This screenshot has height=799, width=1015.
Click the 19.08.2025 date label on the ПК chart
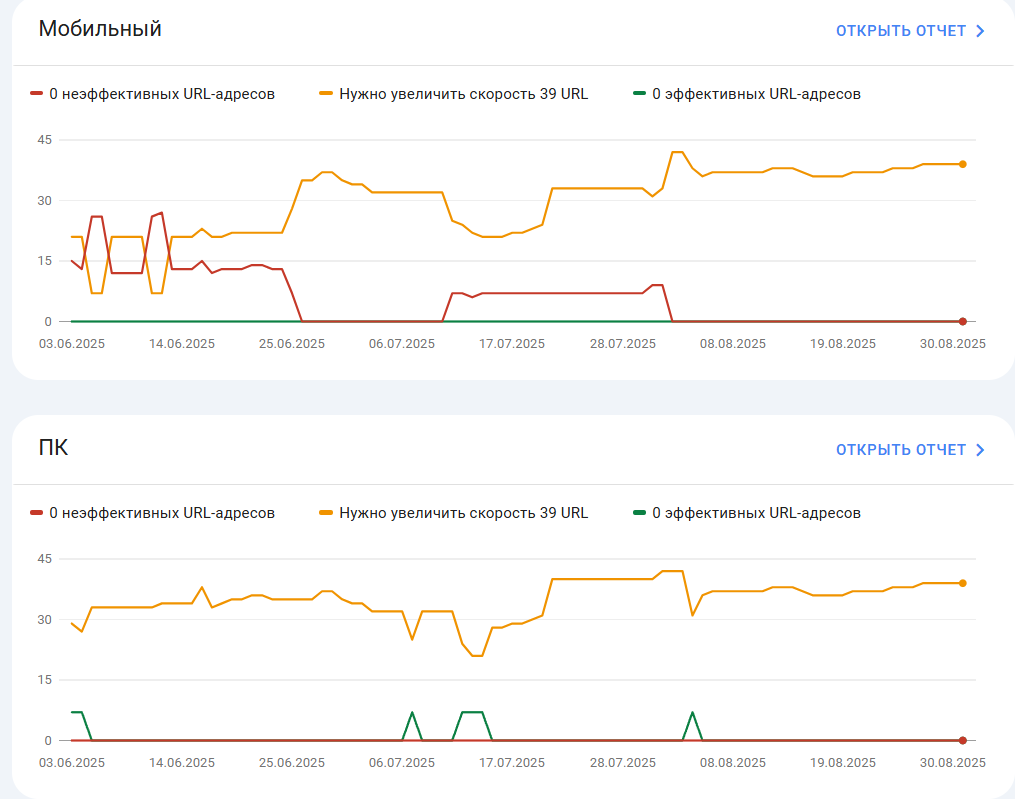tap(843, 763)
